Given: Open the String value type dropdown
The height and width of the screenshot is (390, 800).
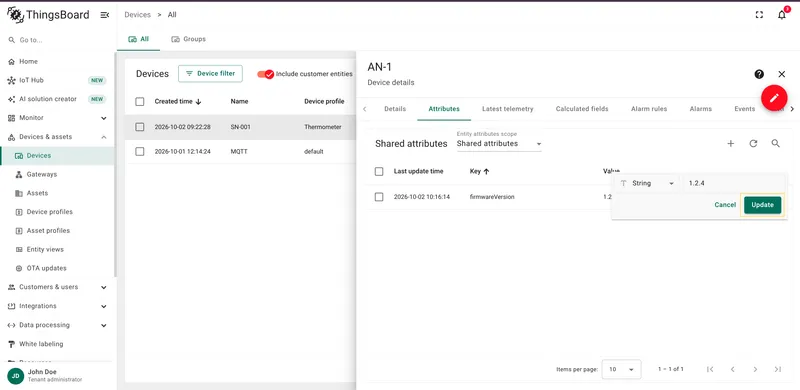Looking at the screenshot, I should click(647, 183).
